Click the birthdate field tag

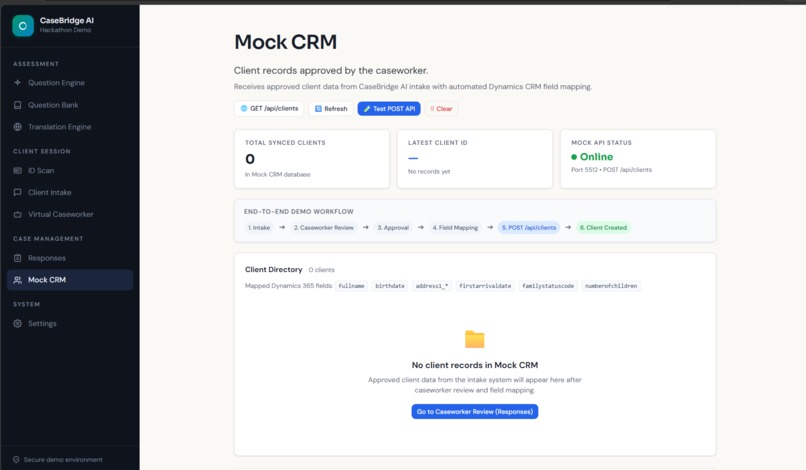390,286
